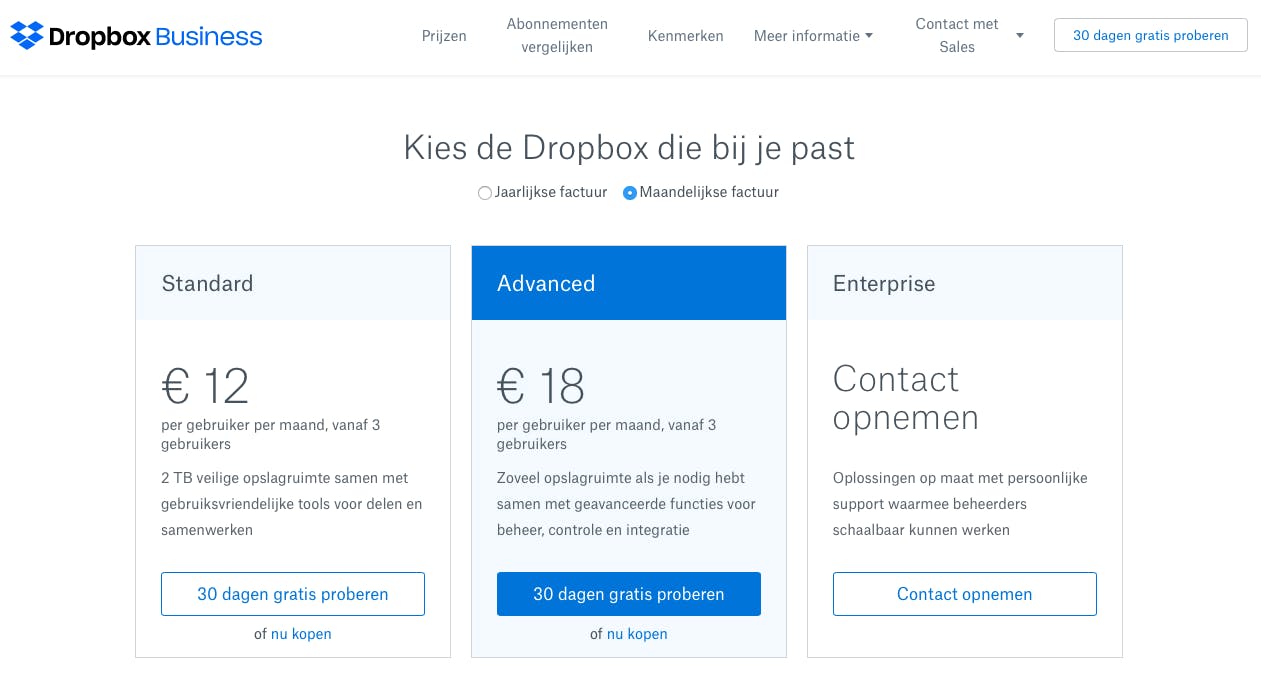Viewport: 1261px width, 680px height.
Task: Click the Standard plan heading
Action: 207,284
